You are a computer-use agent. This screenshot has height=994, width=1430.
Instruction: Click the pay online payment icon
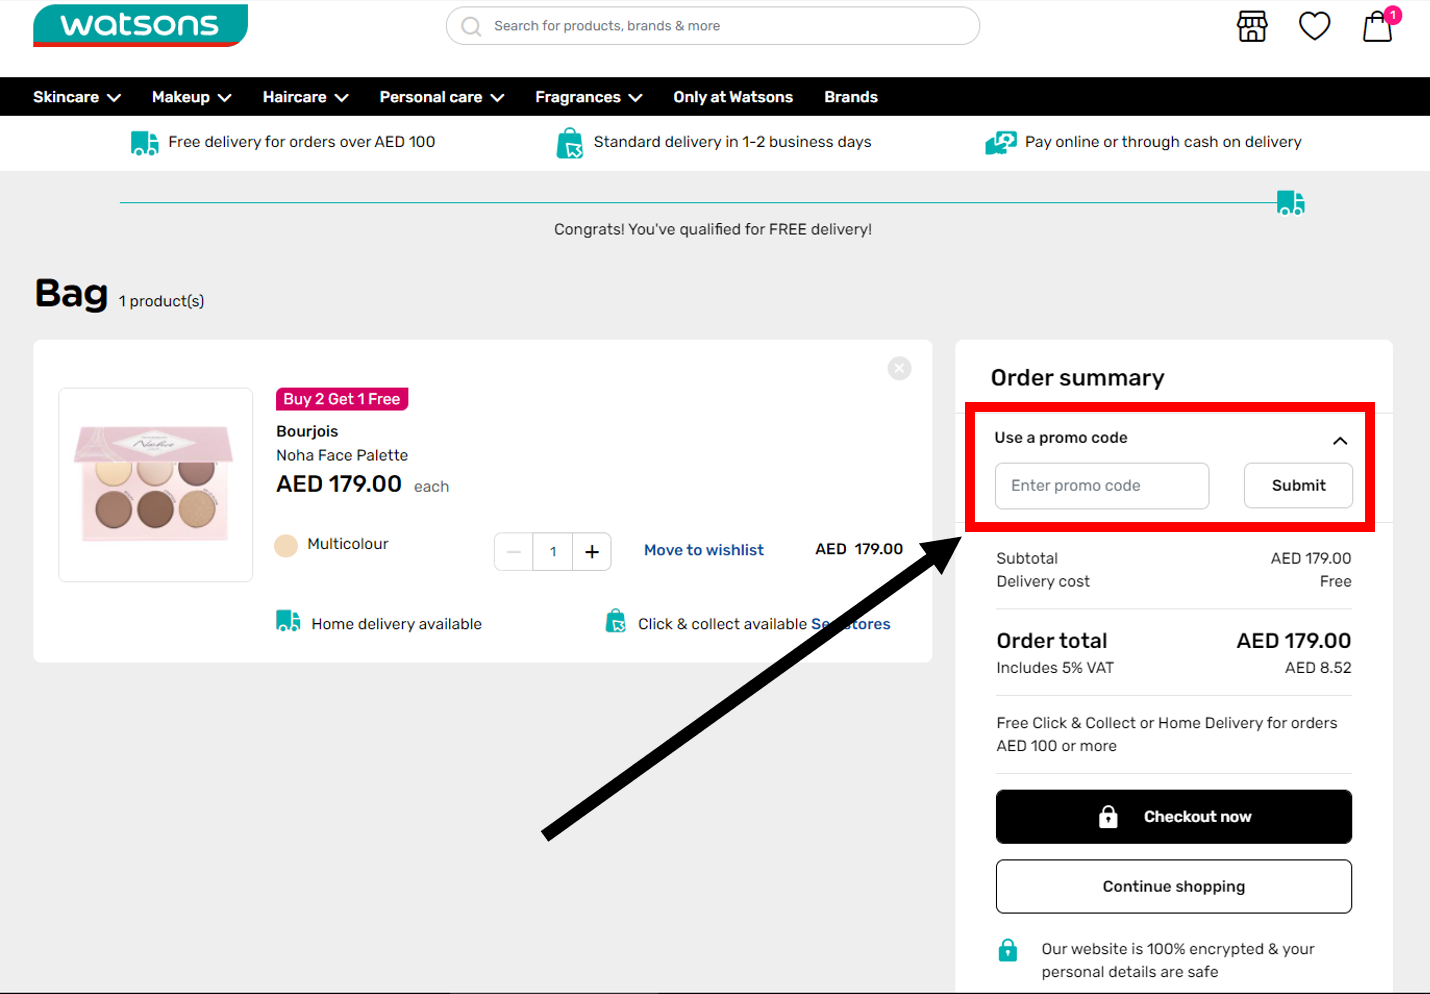coord(1000,142)
